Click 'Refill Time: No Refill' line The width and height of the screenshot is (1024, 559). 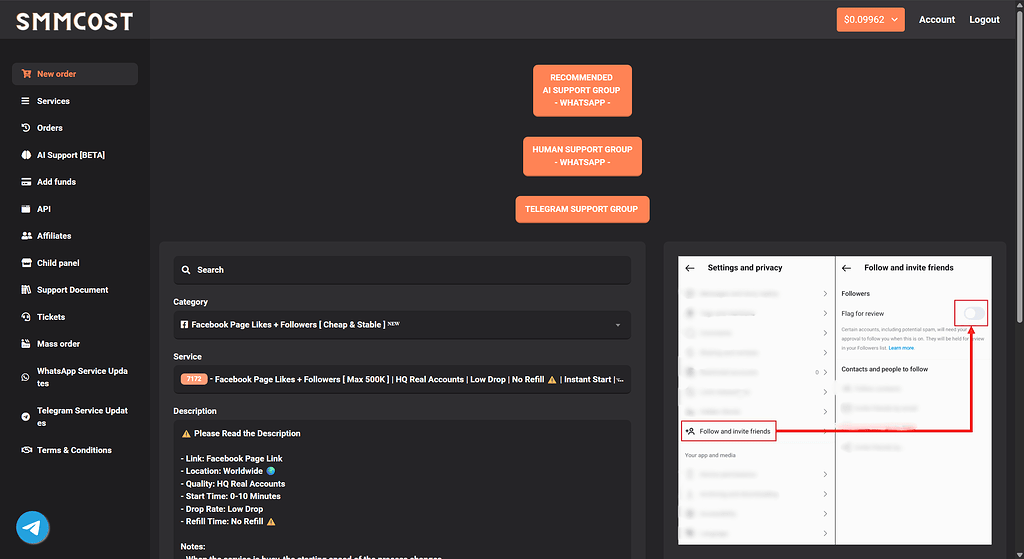[228, 522]
